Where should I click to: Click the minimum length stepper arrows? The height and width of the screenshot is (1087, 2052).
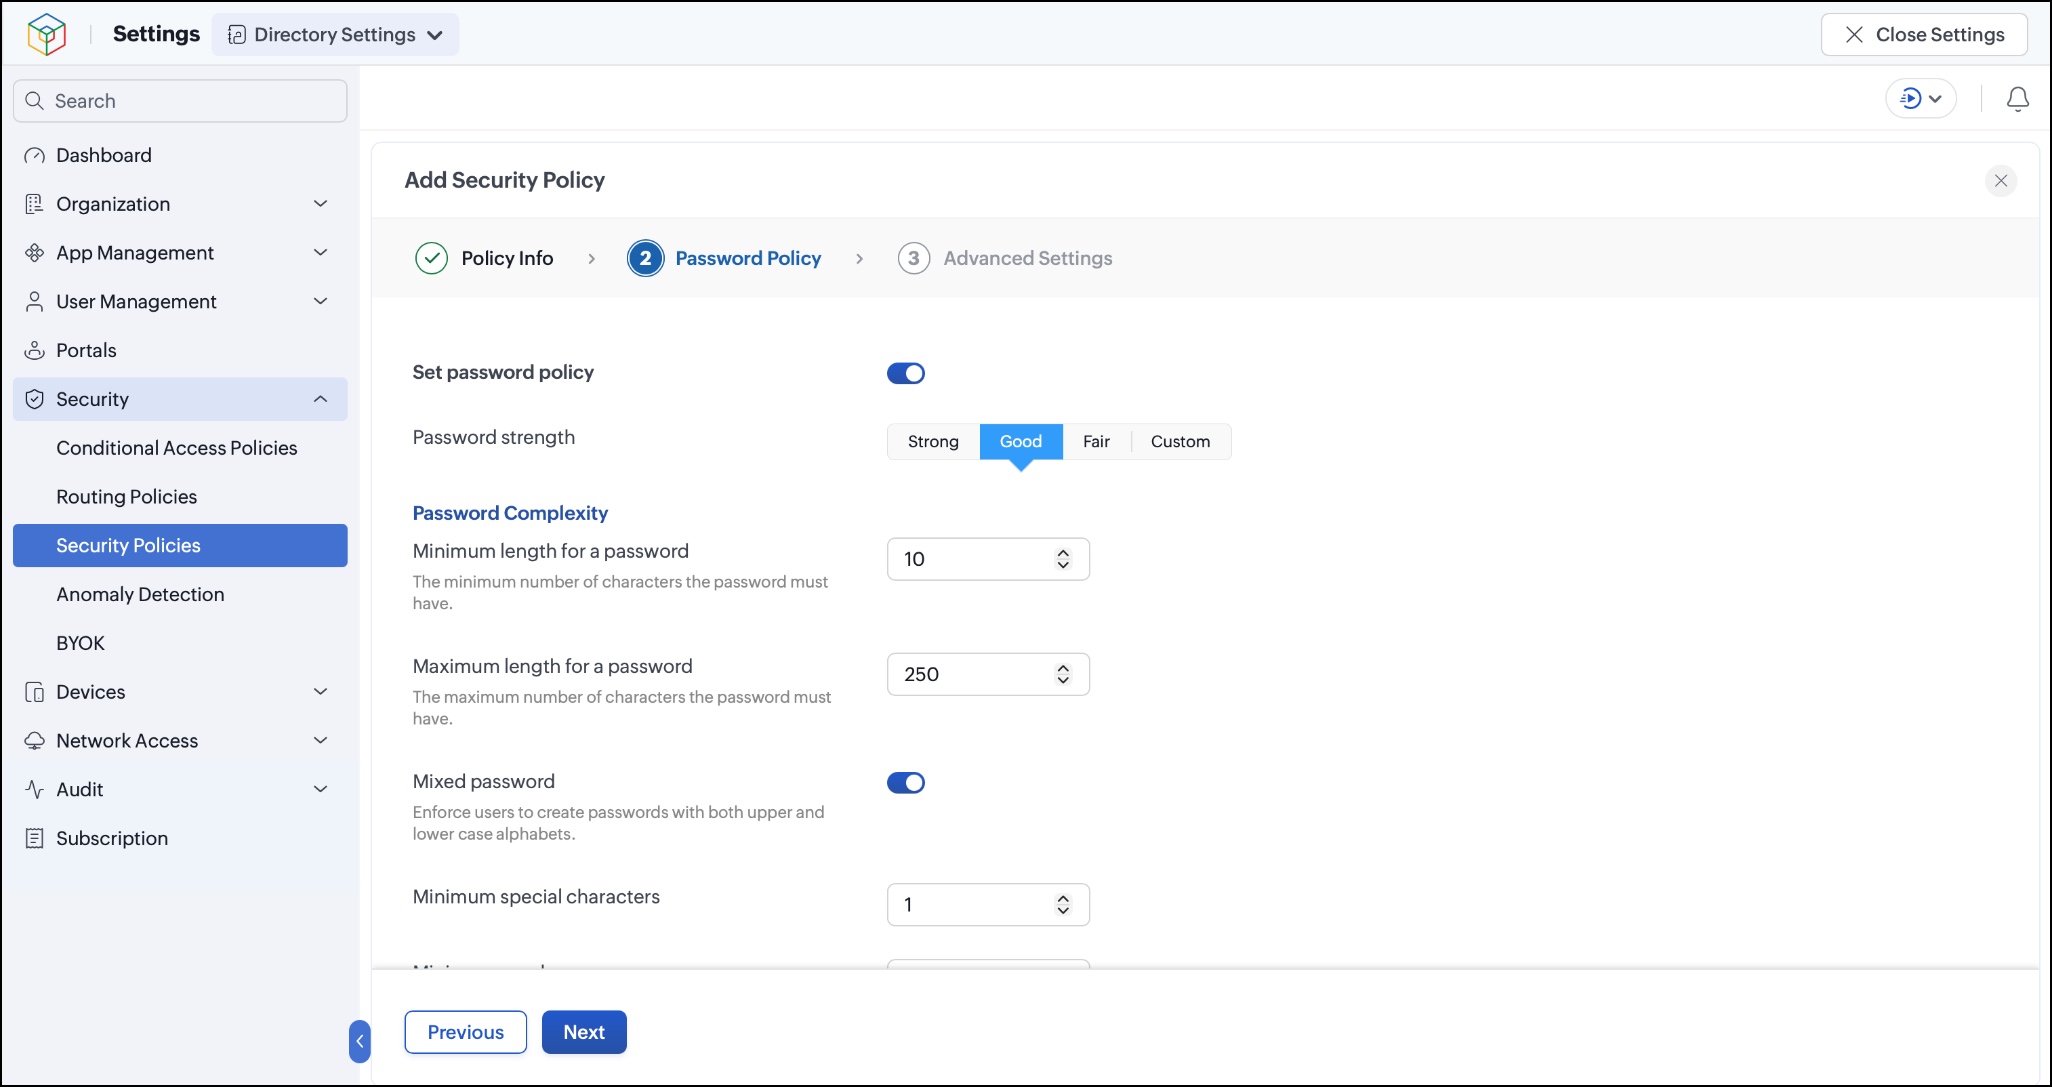pos(1063,560)
